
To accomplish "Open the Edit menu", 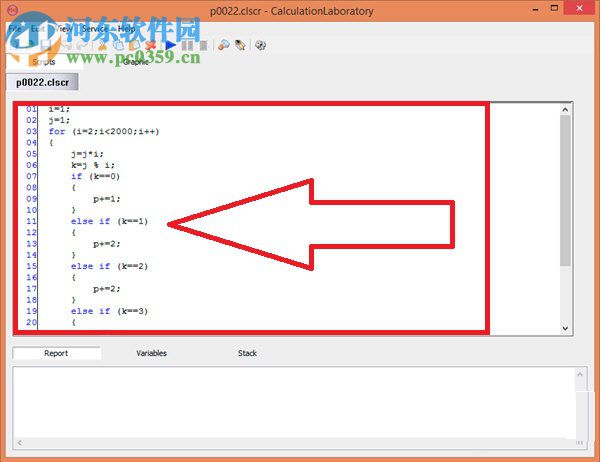I will click(x=37, y=29).
